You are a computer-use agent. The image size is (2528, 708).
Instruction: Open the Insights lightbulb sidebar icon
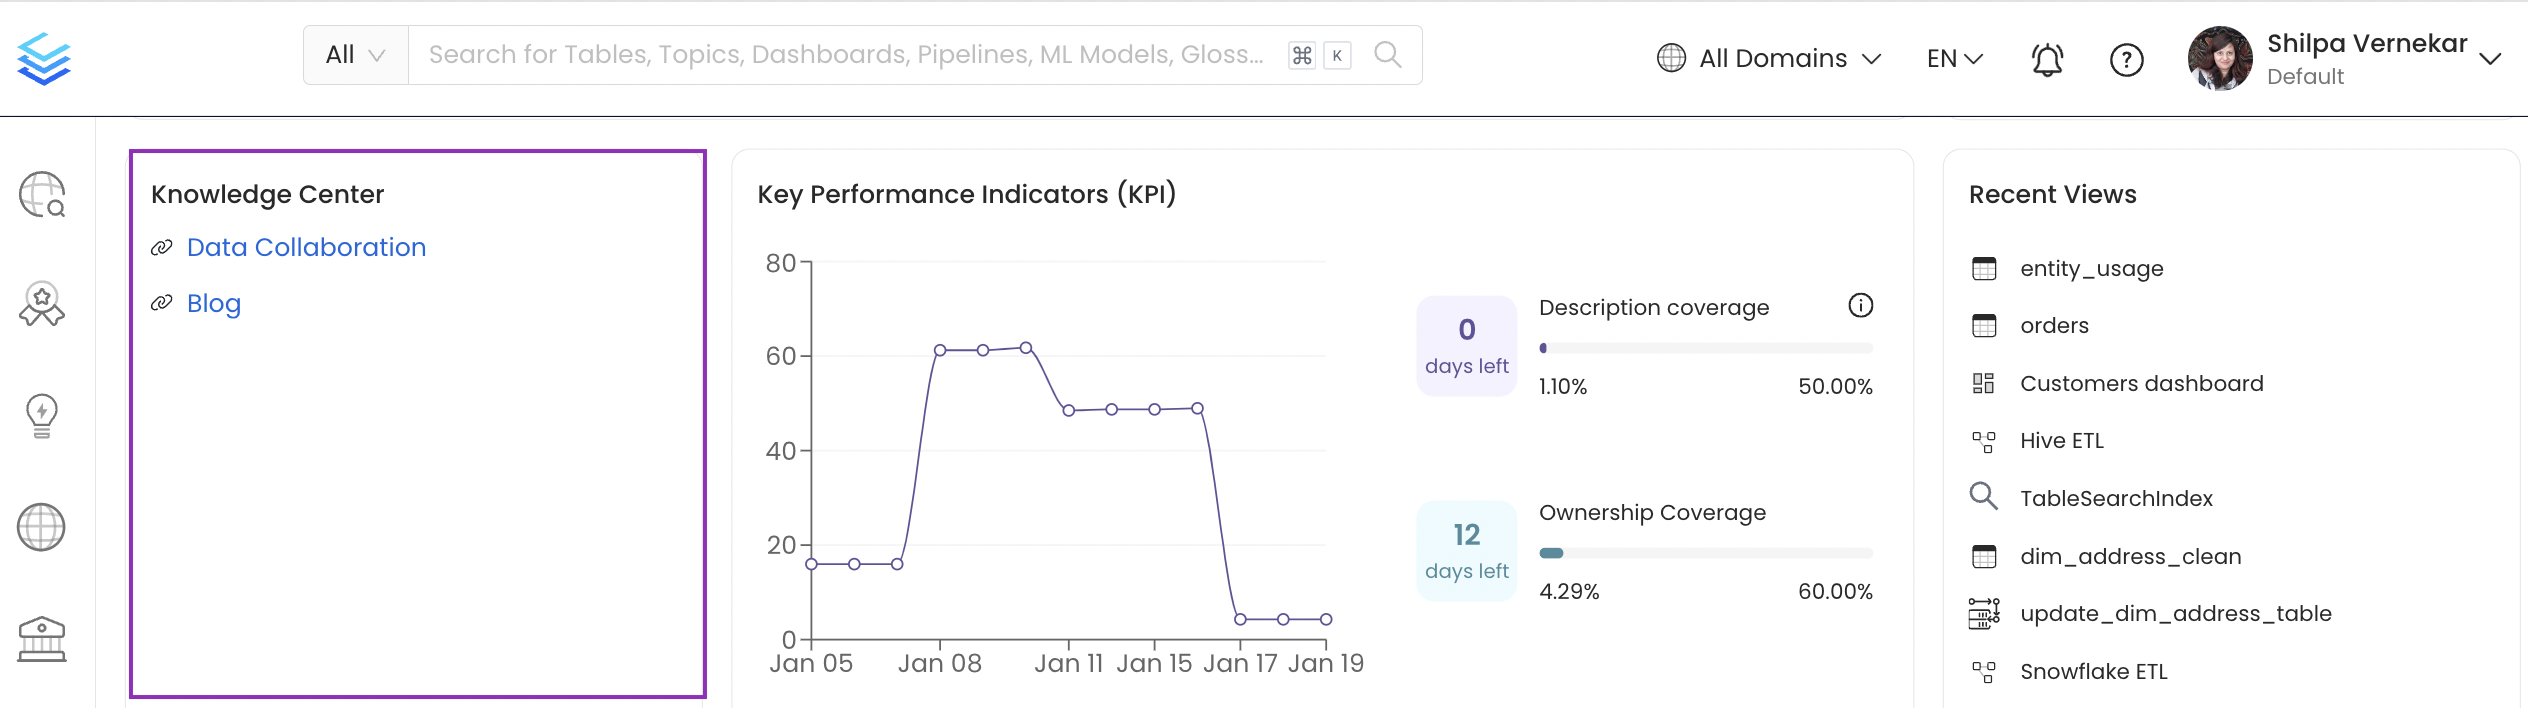[42, 415]
